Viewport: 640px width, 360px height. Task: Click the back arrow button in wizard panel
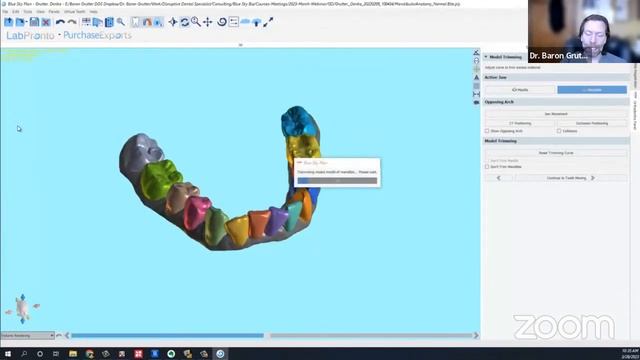coord(499,178)
